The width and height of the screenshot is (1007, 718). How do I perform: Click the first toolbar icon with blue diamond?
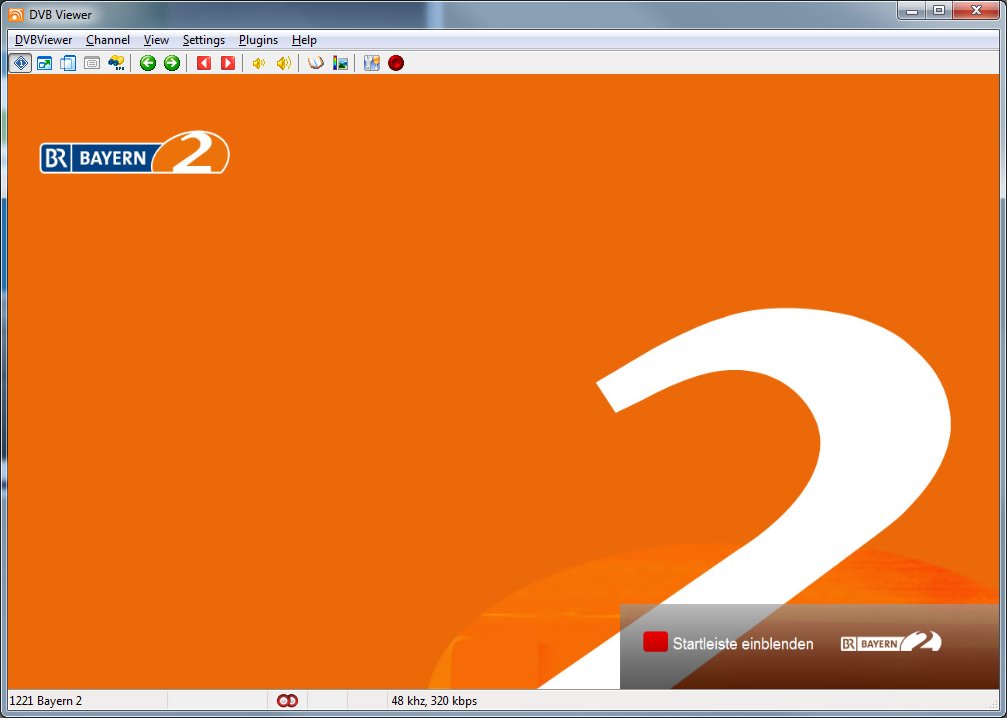click(20, 63)
